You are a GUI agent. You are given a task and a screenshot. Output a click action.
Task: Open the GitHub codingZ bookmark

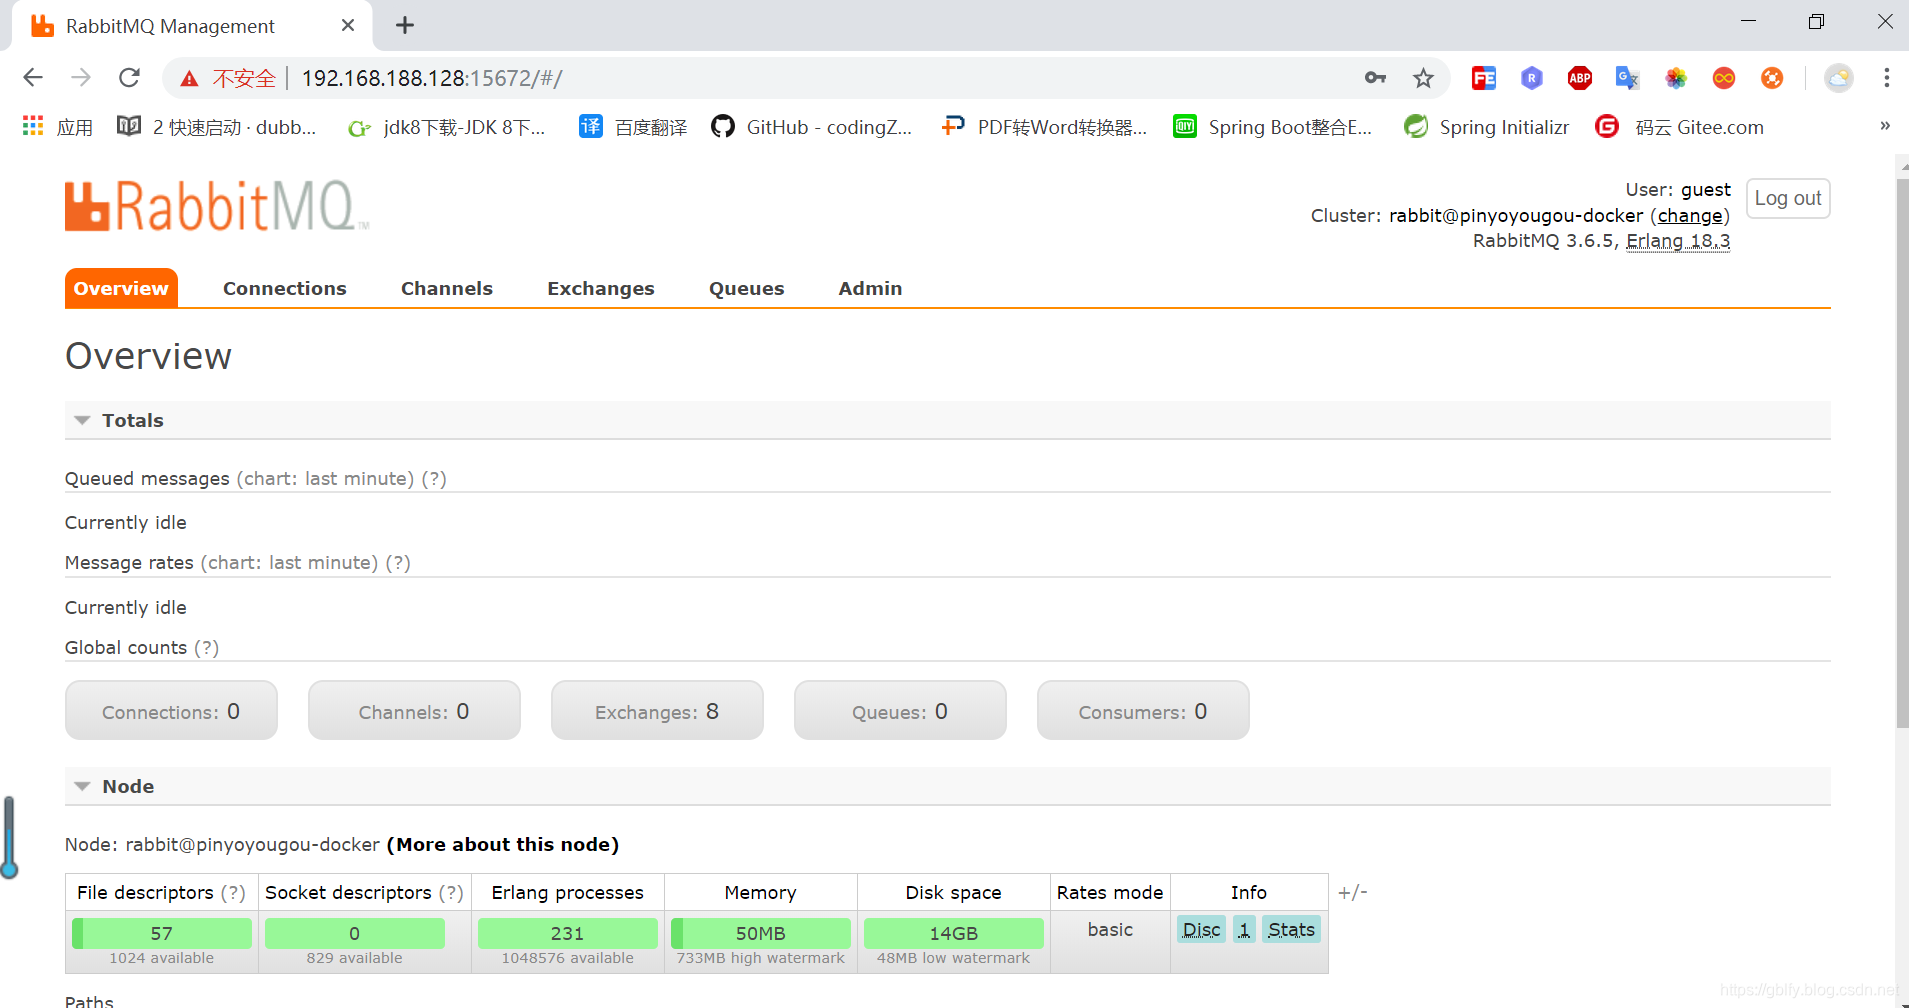tap(812, 127)
